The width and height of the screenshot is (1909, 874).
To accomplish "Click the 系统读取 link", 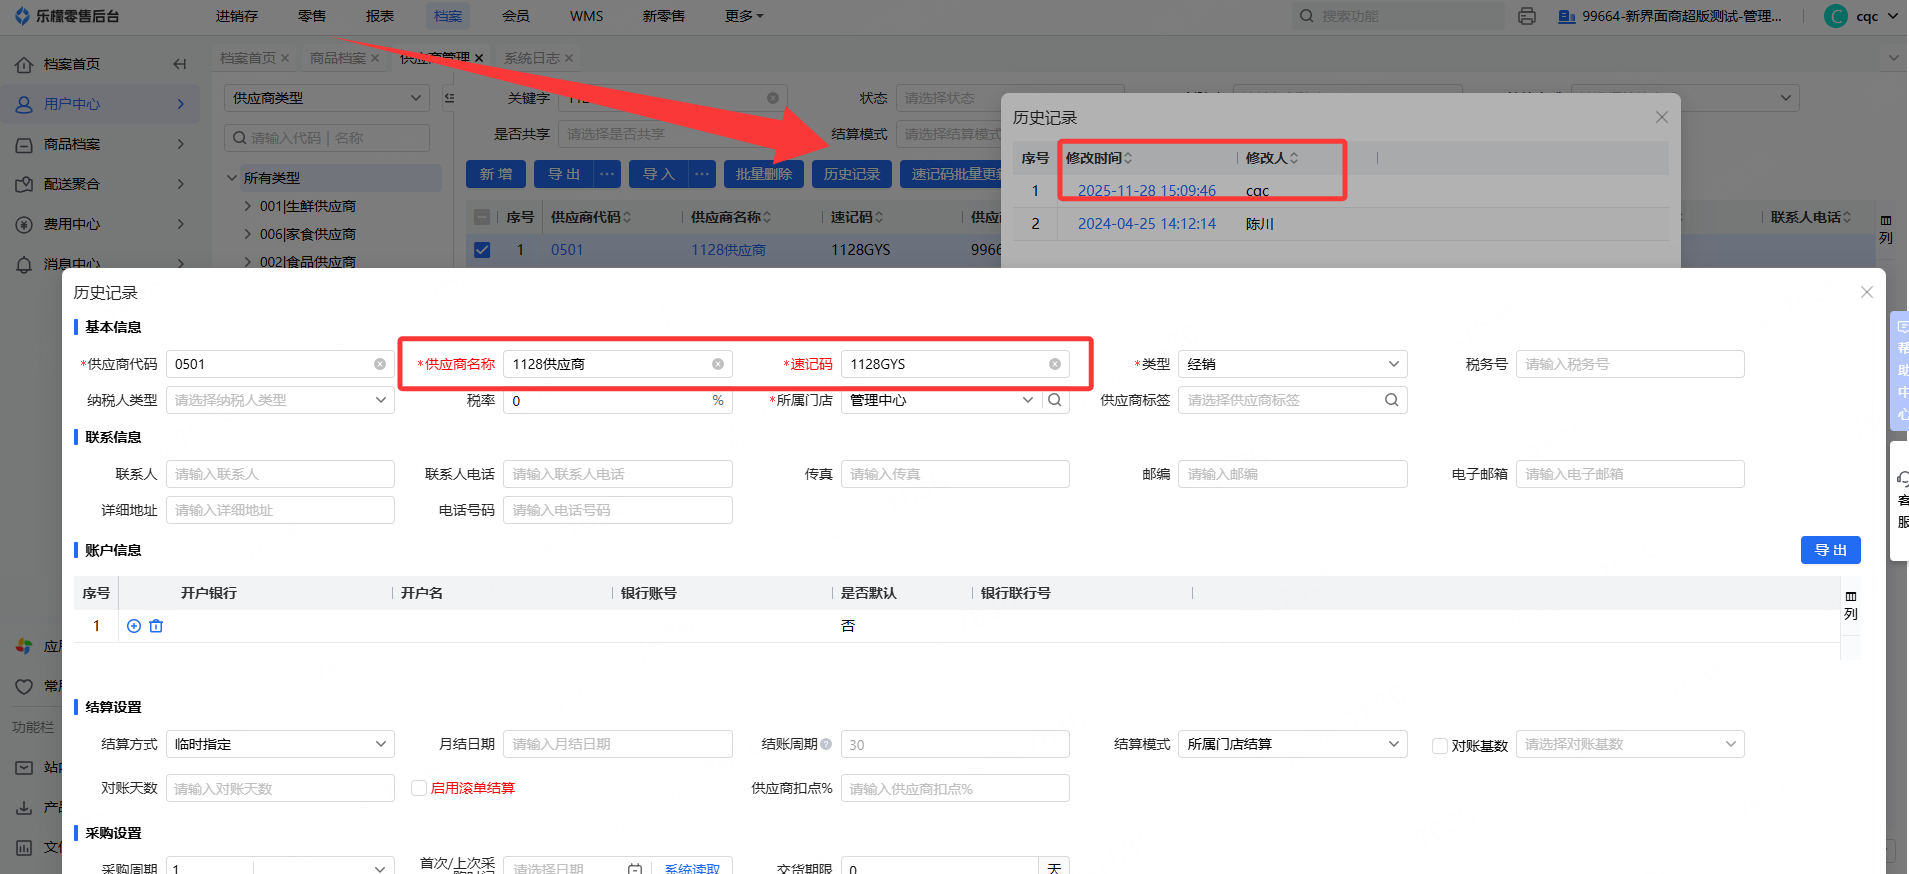I will 692,868.
